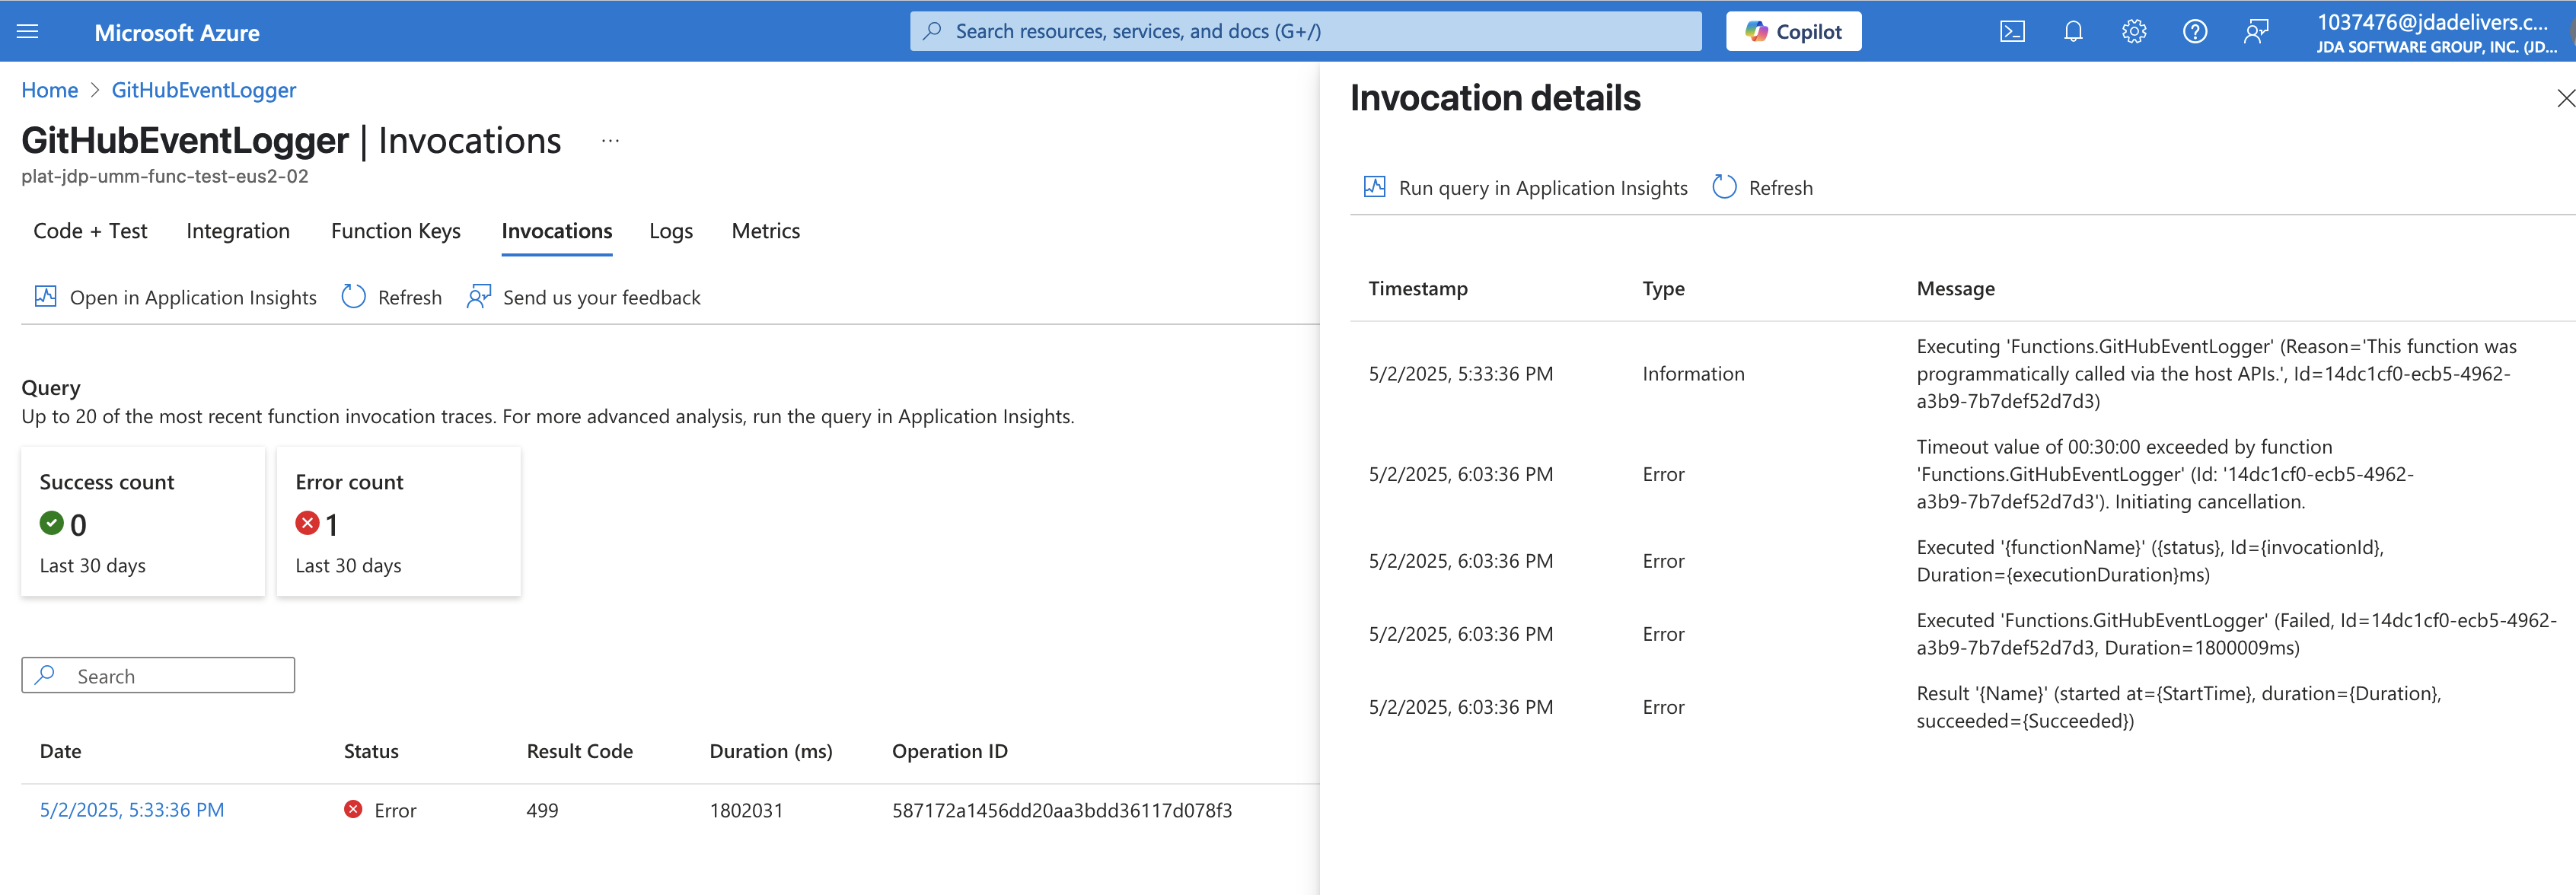Open the notifications bell

pos(2073,31)
